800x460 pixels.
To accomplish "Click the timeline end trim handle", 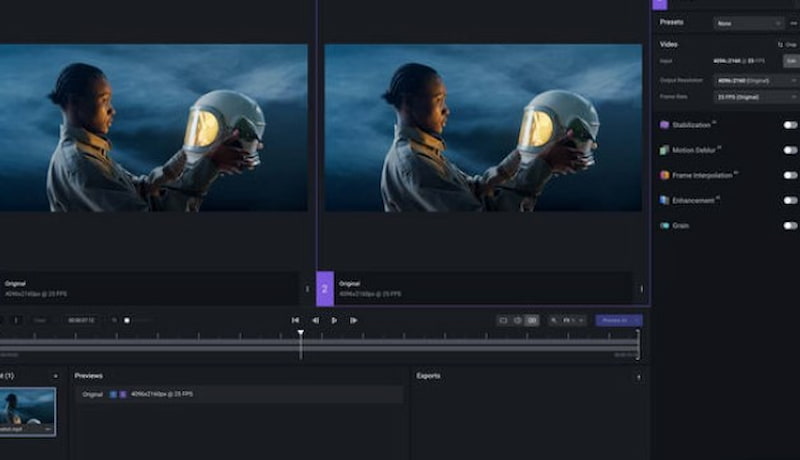I will [x=638, y=345].
